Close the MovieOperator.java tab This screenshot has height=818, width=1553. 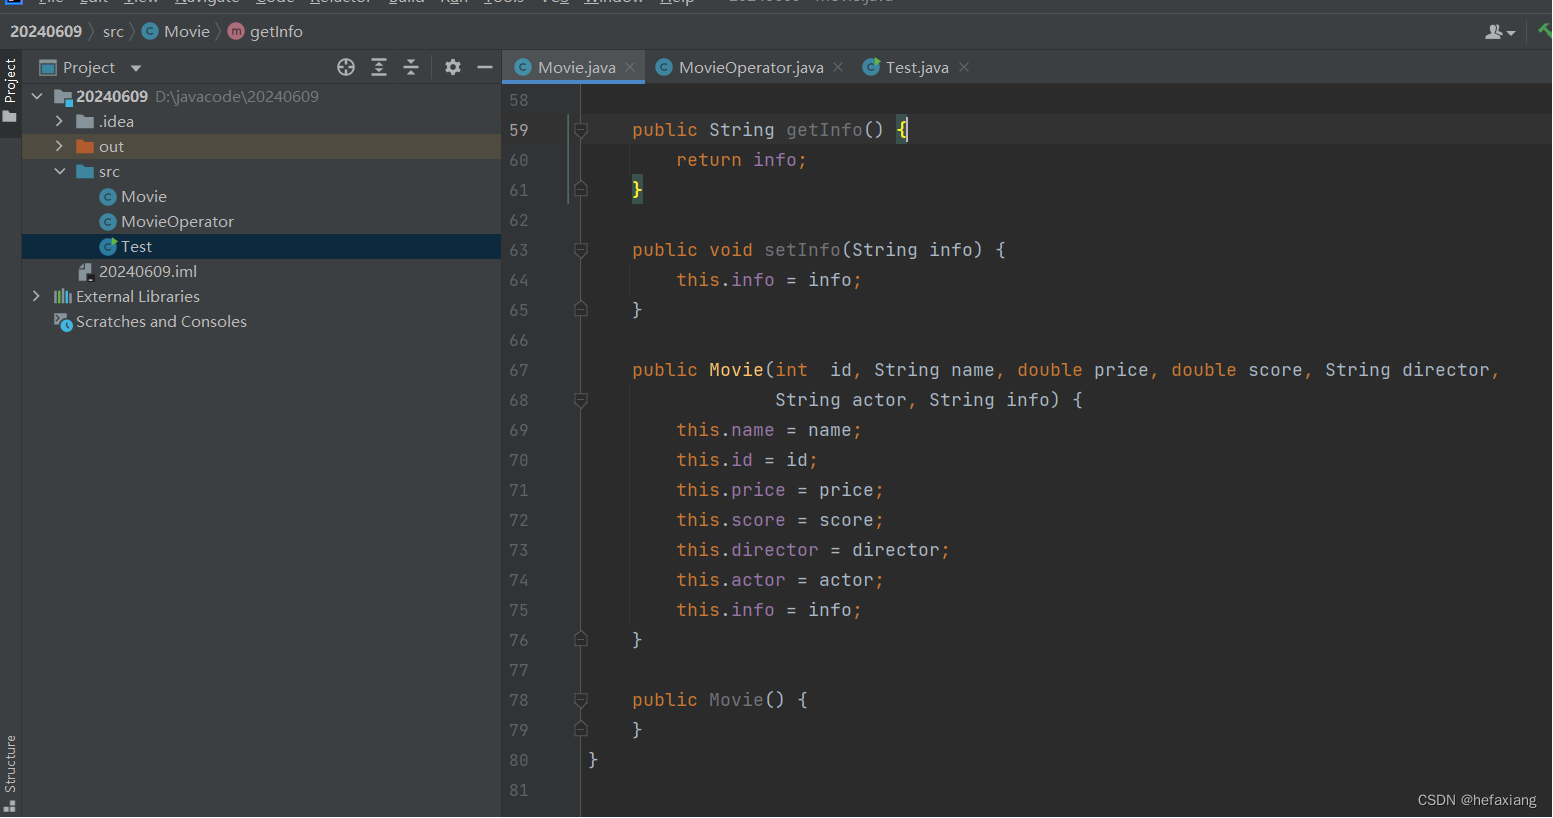coord(838,67)
